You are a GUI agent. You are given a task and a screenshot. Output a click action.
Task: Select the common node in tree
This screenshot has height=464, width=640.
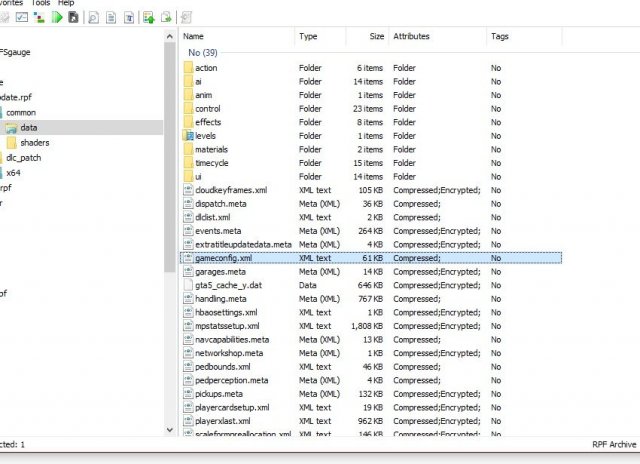point(21,113)
